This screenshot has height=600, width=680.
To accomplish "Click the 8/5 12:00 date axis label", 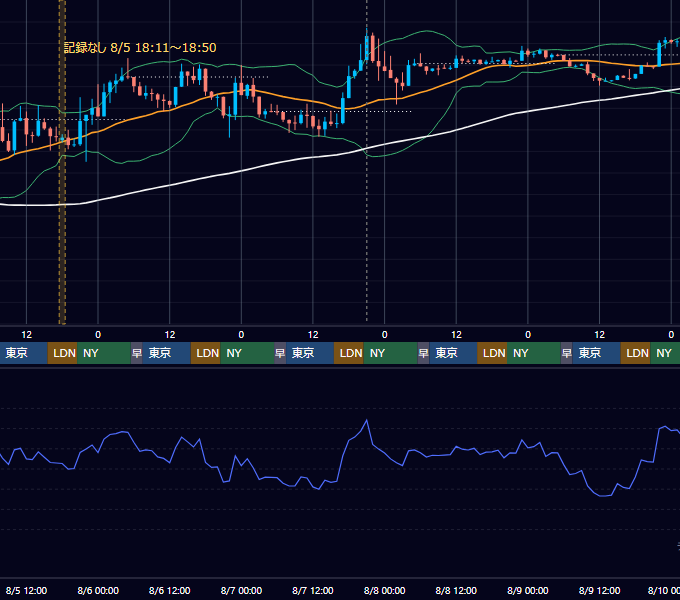I will [26, 590].
